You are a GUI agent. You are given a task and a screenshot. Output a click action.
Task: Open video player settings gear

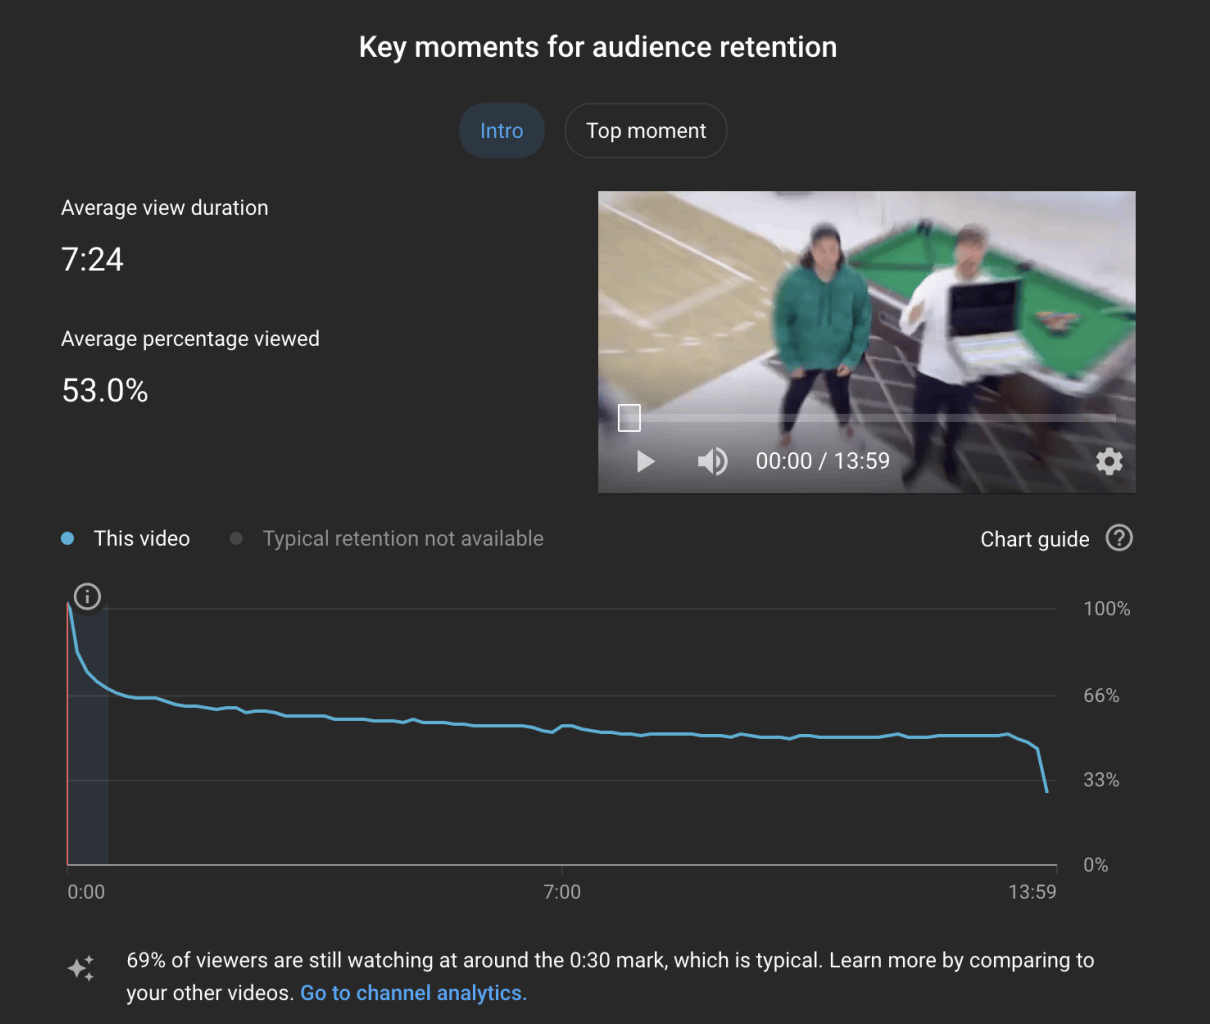[x=1109, y=461]
